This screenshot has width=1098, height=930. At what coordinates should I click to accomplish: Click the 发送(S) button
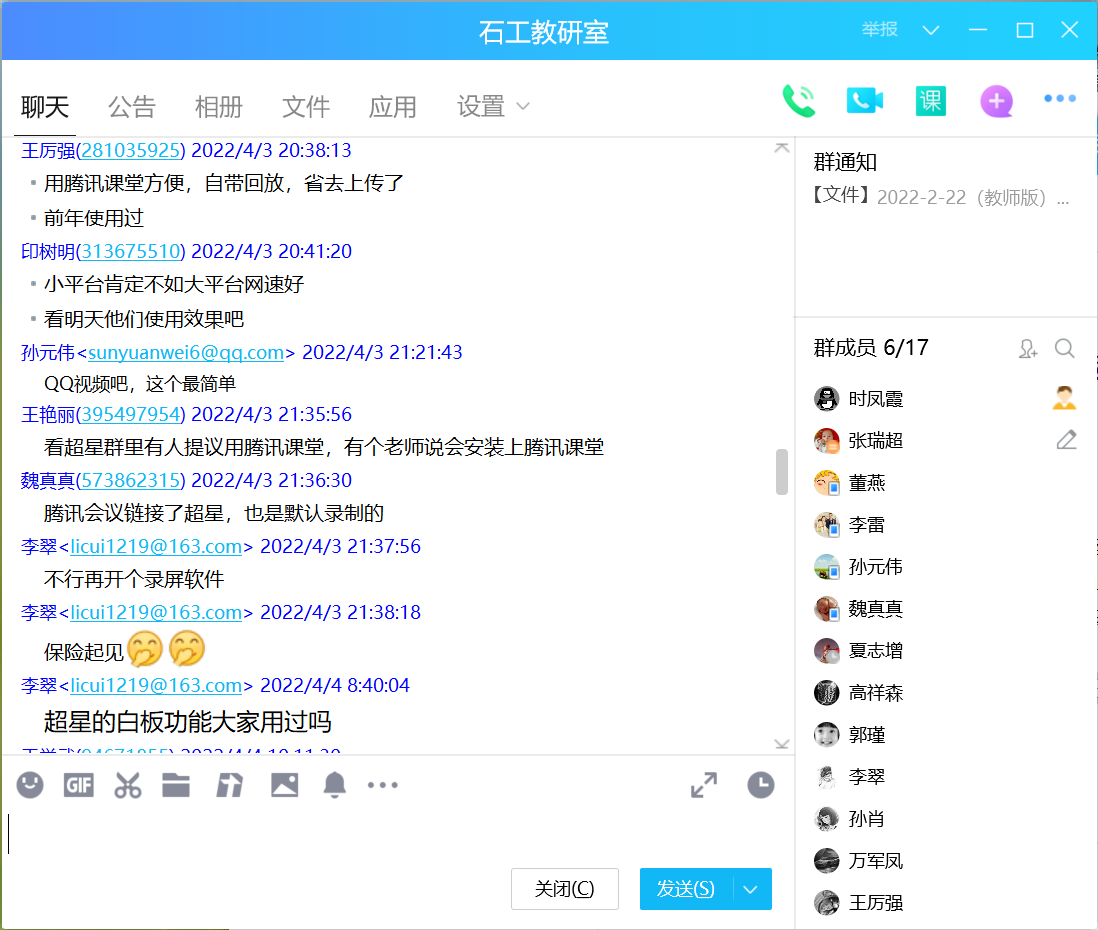[686, 889]
